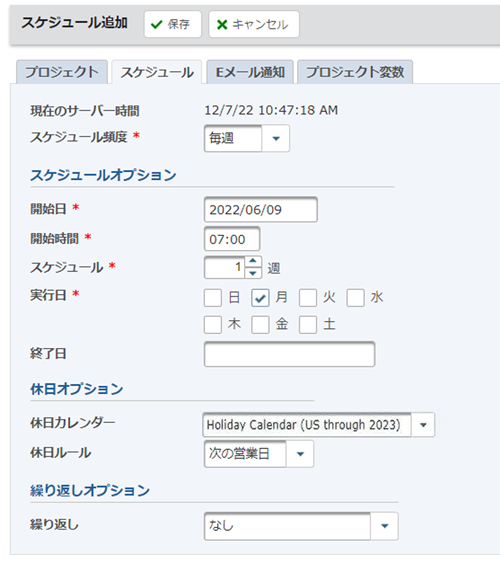Go to the プロジェクト変数 tab
Image resolution: width=500 pixels, height=568 pixels.
[x=355, y=72]
